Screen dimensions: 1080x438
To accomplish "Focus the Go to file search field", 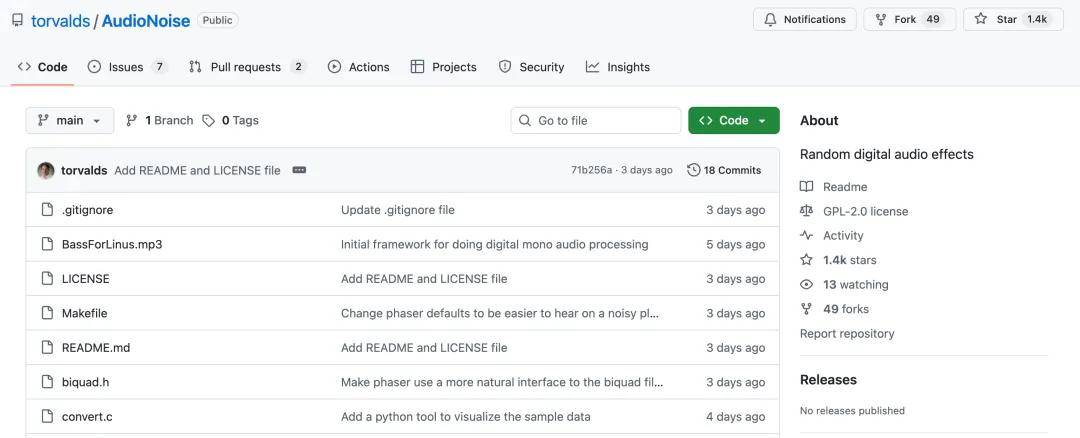I will tap(596, 121).
